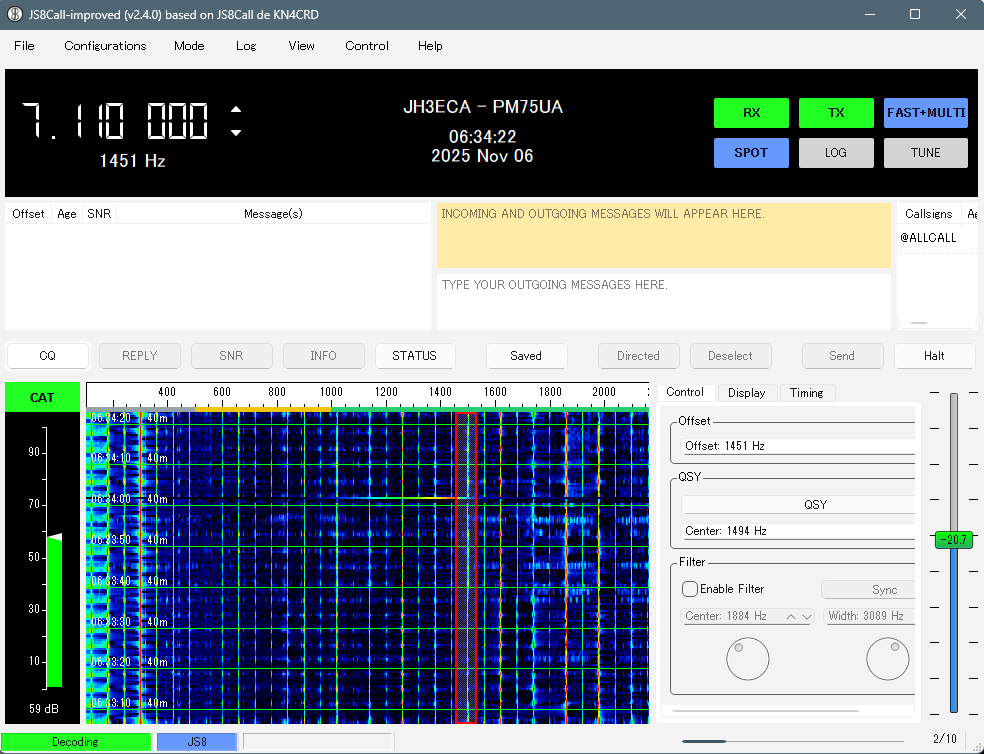Click the frequency up arrow
The image size is (984, 754).
(236, 110)
